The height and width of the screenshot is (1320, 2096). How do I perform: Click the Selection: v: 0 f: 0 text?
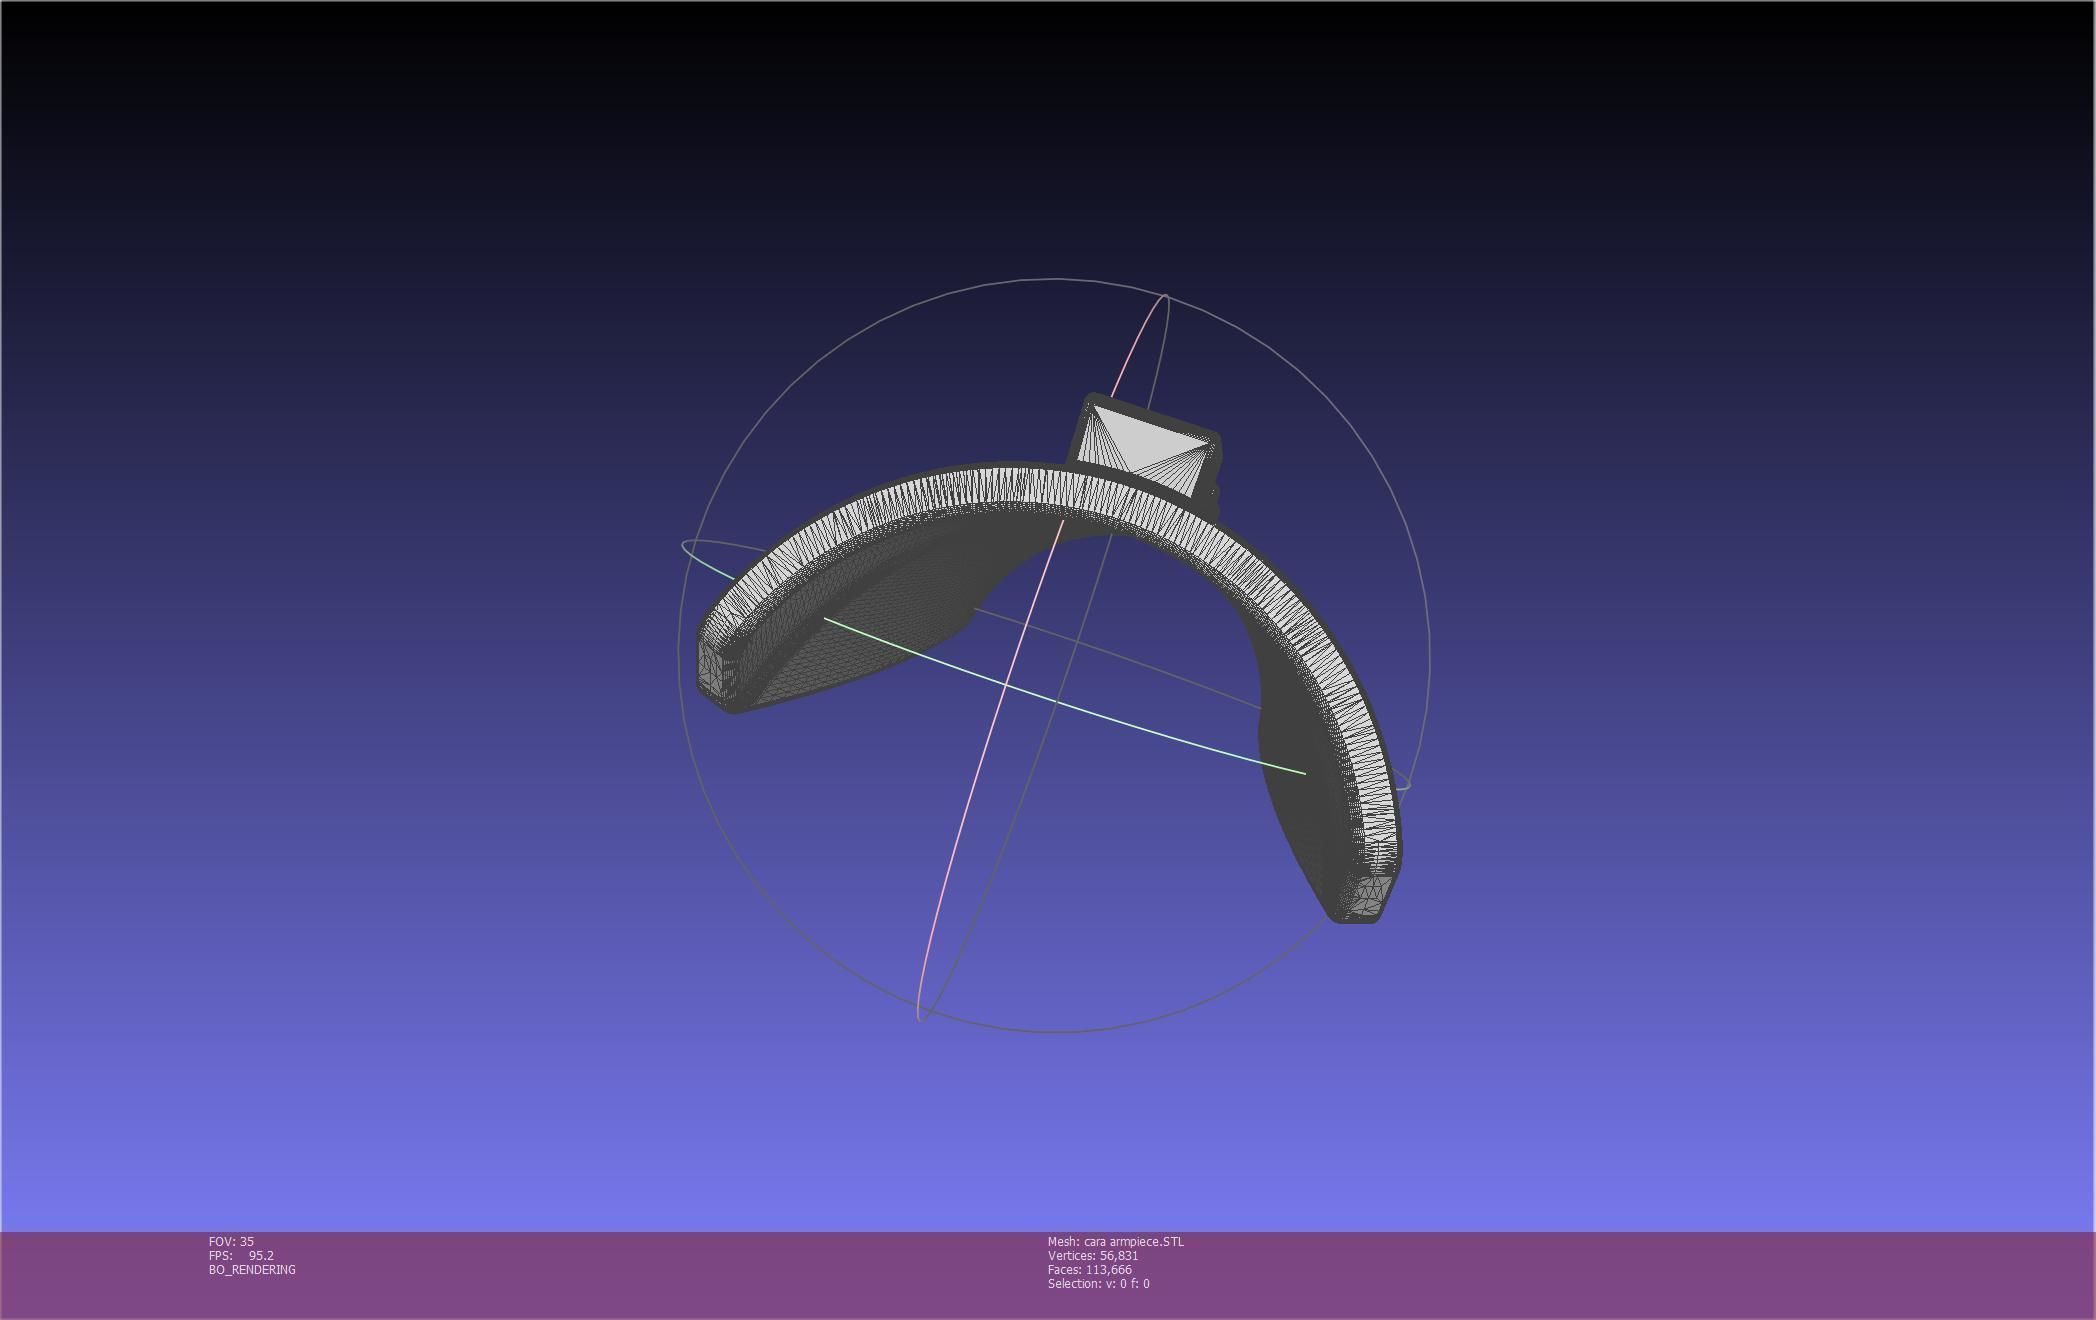[x=1098, y=1283]
